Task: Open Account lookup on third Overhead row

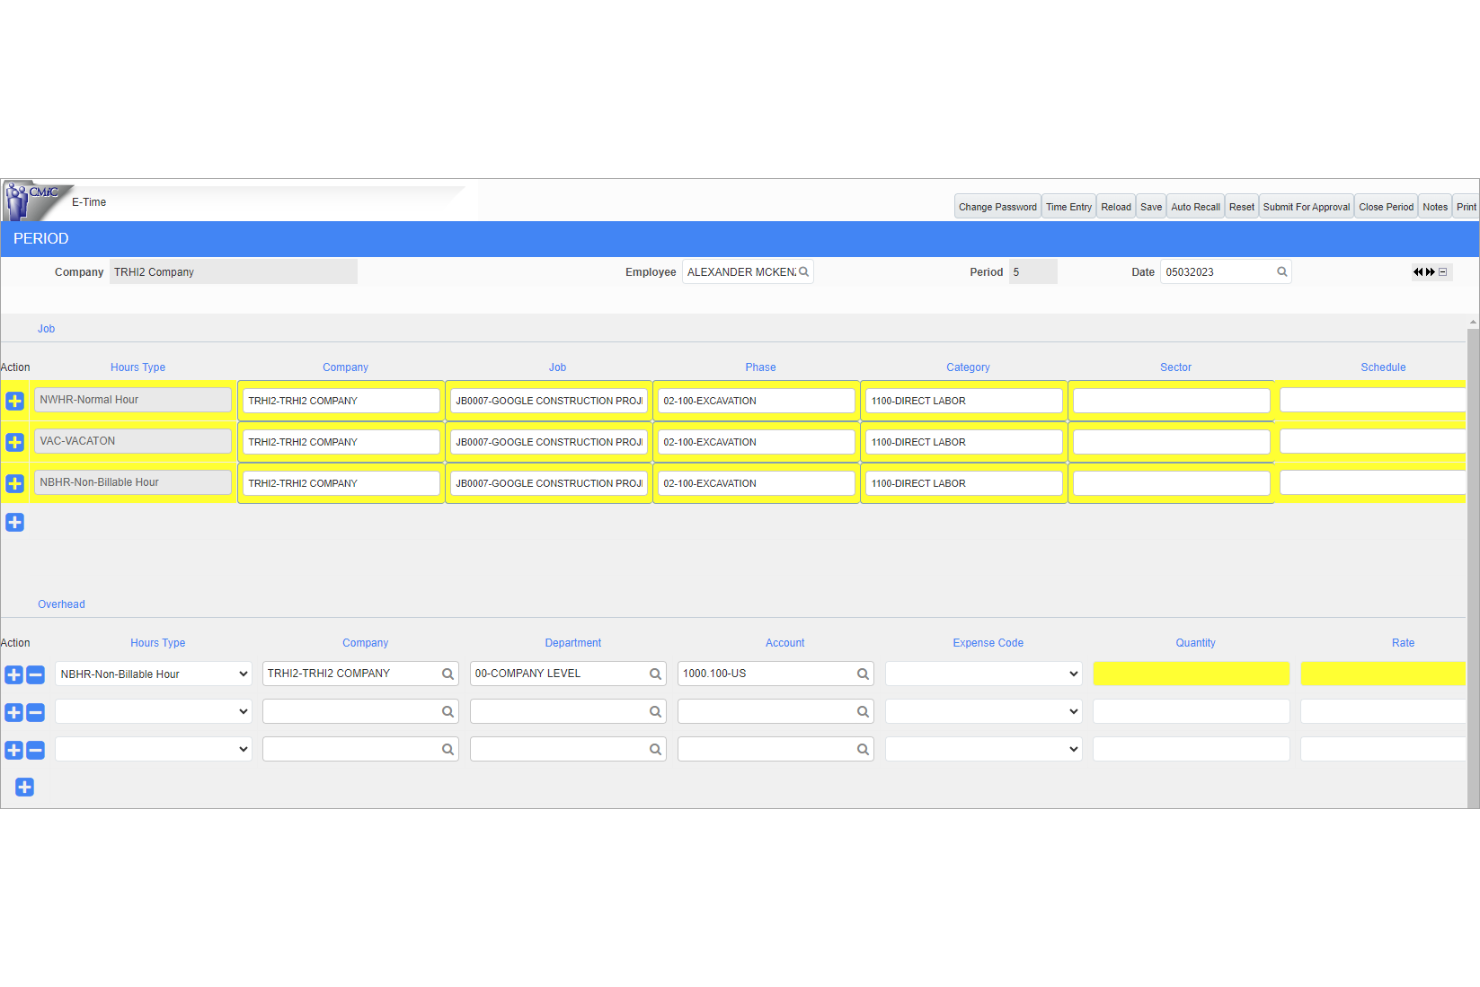Action: 863,749
